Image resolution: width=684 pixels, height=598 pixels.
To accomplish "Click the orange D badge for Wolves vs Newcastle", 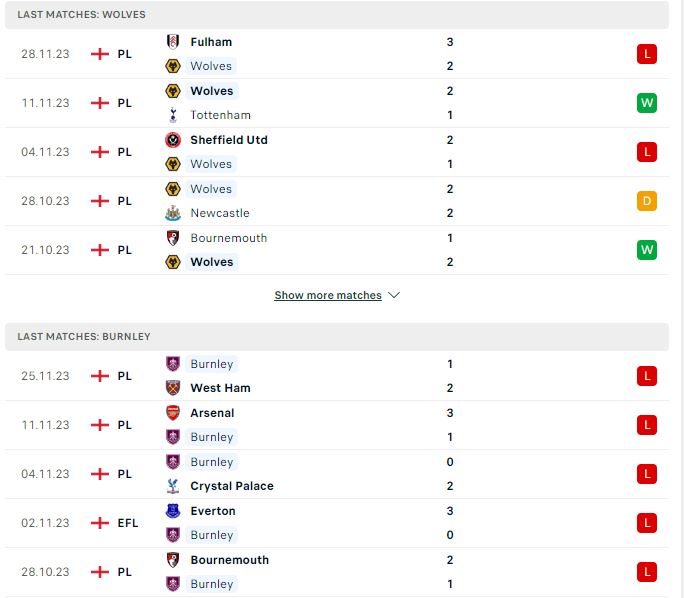I will tap(646, 201).
